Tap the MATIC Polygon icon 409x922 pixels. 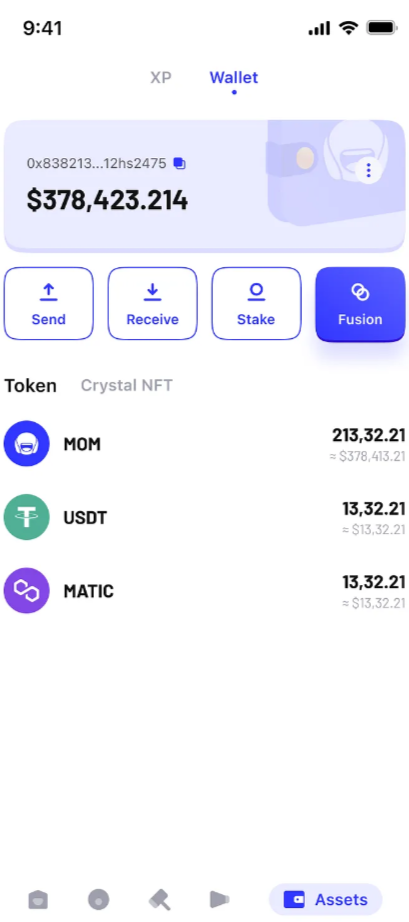click(x=26, y=590)
